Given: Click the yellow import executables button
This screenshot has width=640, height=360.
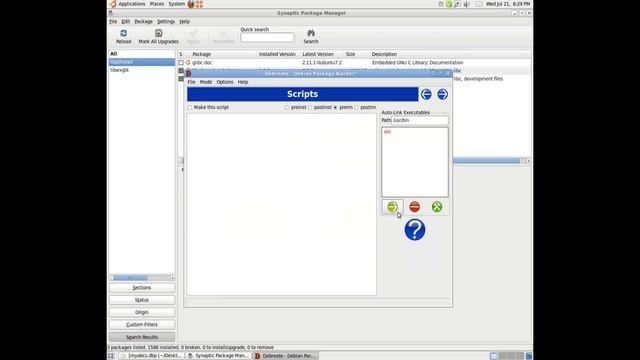Looking at the screenshot, I should 393,207.
